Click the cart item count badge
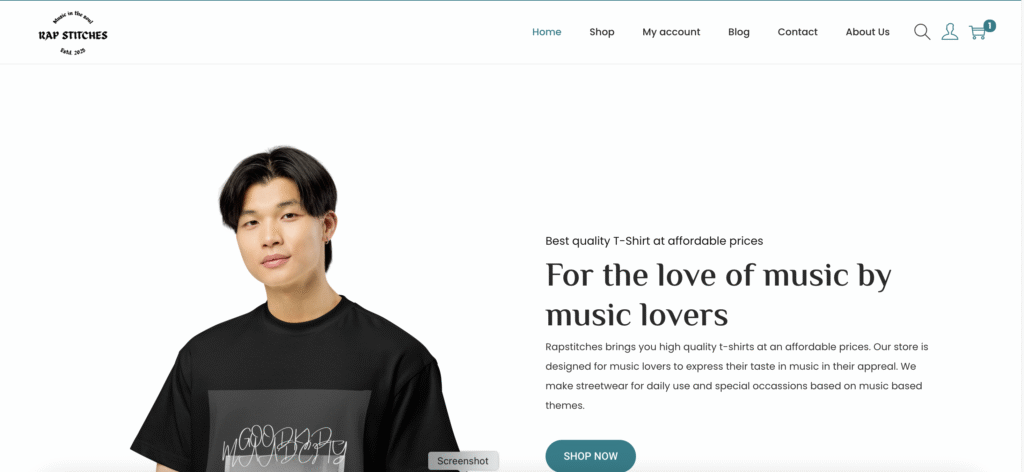Viewport: 1024px width, 472px height. [x=989, y=26]
